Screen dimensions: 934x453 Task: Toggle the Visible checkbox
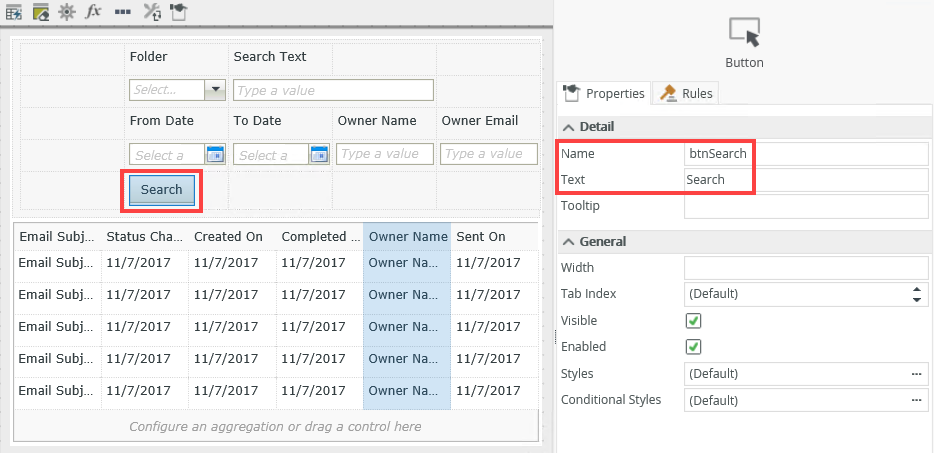point(693,321)
